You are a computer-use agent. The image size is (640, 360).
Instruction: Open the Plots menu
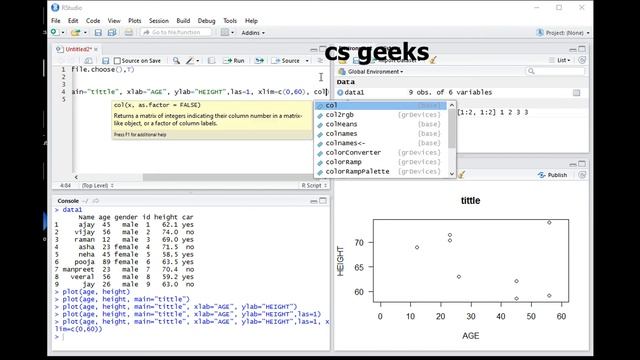pos(134,20)
